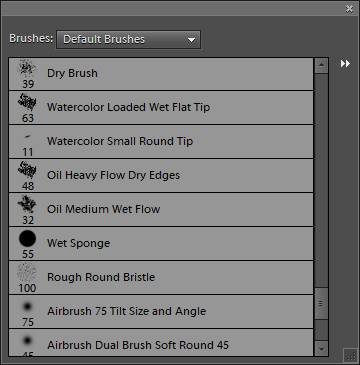Open the Default Brushes dropdown
This screenshot has width=360, height=365.
click(x=128, y=40)
